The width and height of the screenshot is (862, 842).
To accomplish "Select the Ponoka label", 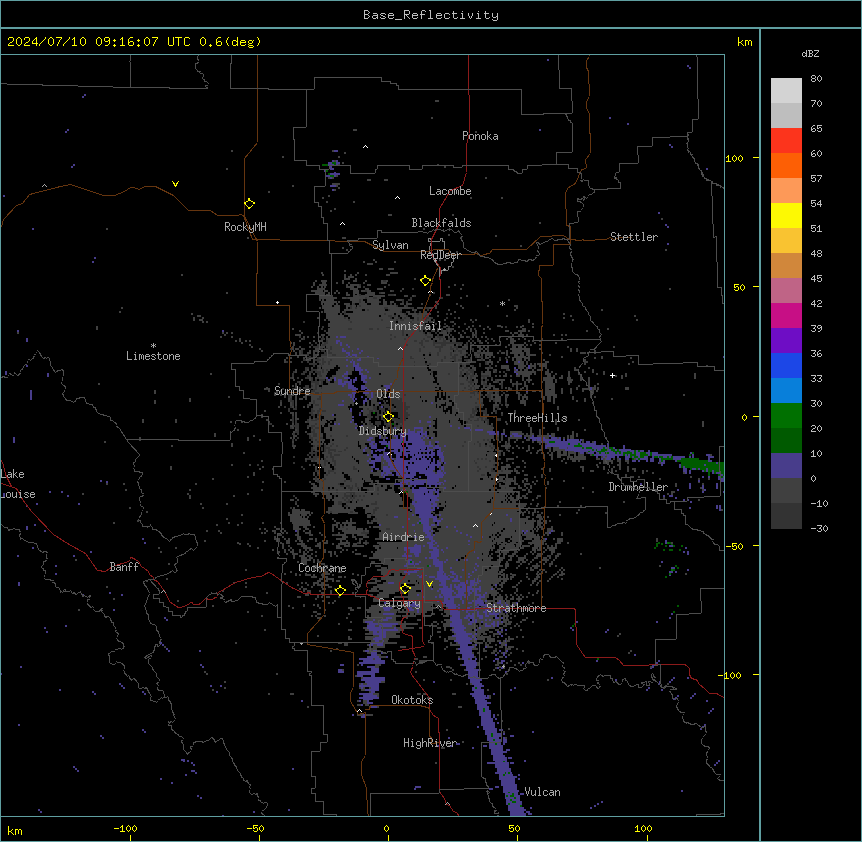I will click(x=480, y=136).
